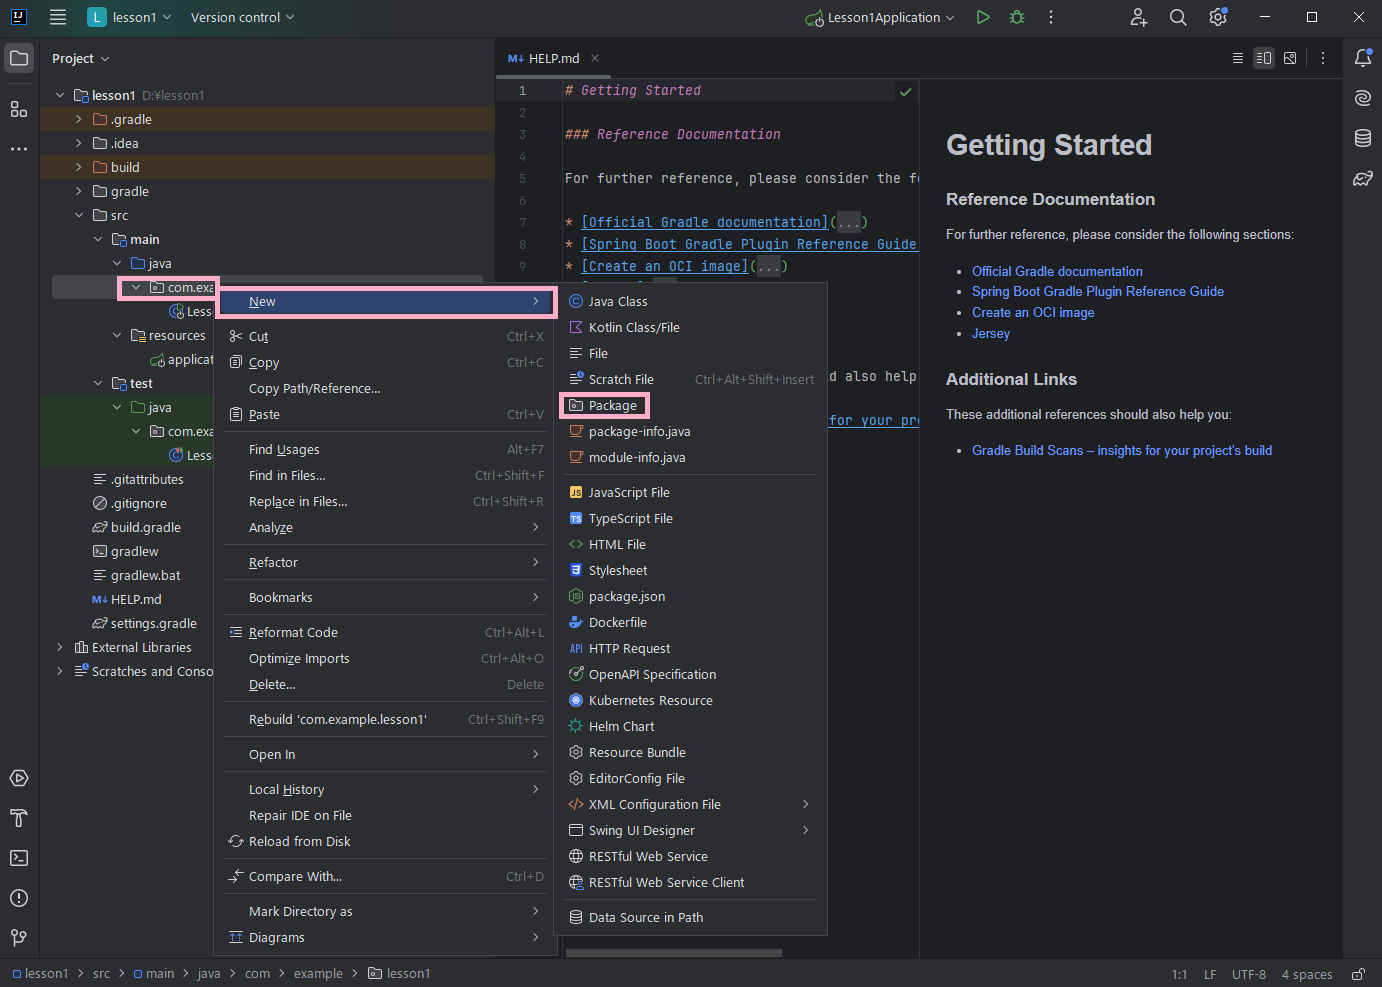This screenshot has height=987, width=1382.
Task: Click Reformat Code in context menu
Action: [x=385, y=632]
